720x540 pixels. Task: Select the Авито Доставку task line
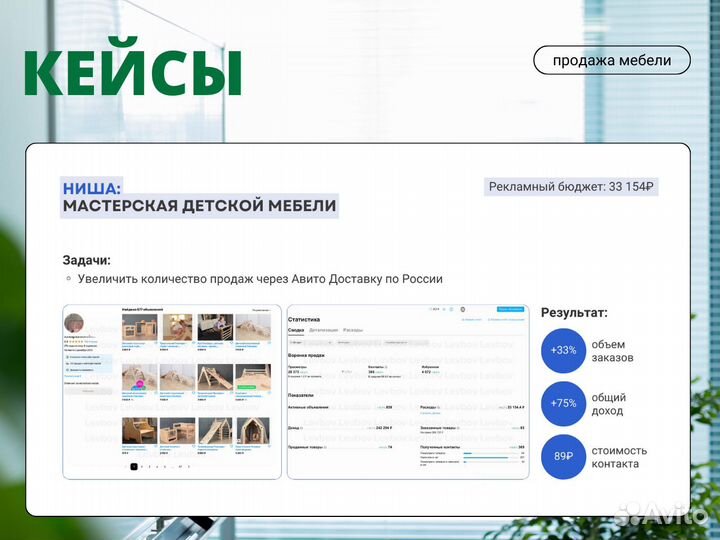[x=260, y=279]
